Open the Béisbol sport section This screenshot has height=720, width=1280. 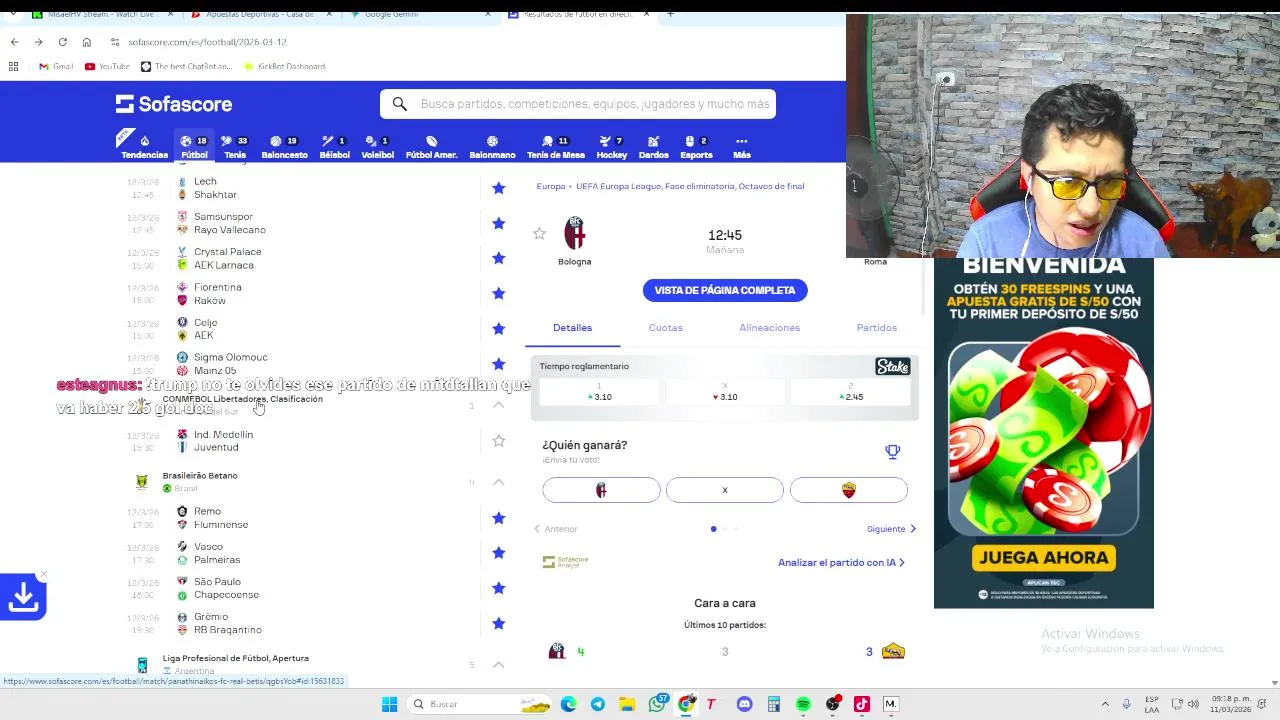pyautogui.click(x=334, y=147)
